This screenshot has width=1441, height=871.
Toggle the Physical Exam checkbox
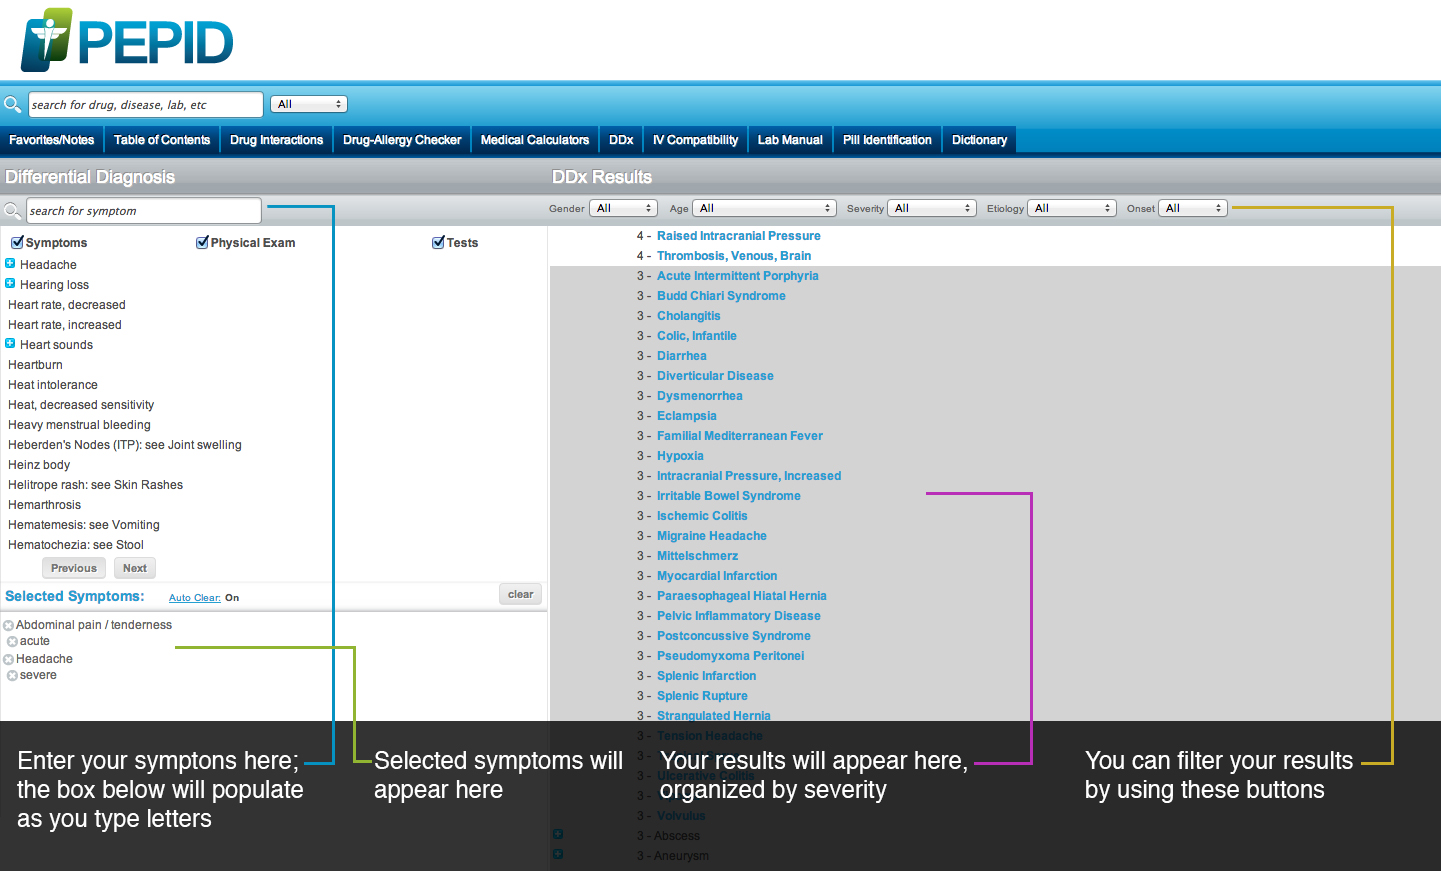pyautogui.click(x=202, y=242)
